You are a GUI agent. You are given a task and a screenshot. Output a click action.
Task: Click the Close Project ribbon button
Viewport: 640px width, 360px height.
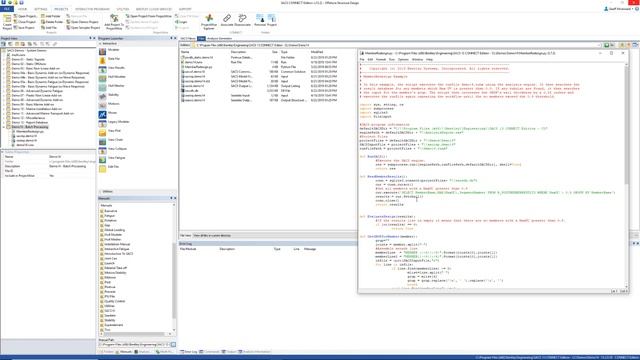pos(25,22)
